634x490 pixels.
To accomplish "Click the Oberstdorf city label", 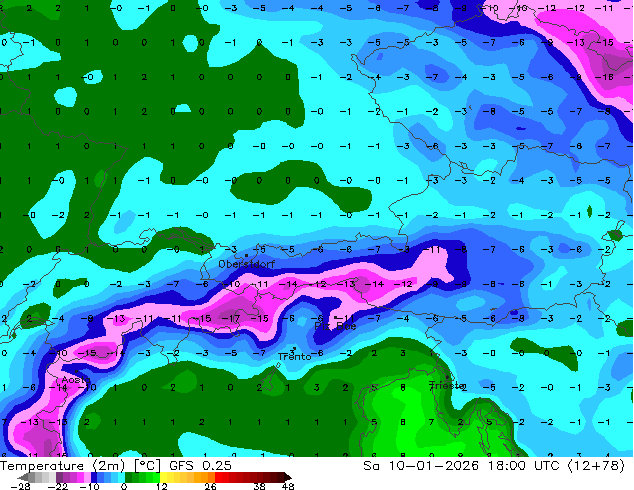I will [246, 264].
